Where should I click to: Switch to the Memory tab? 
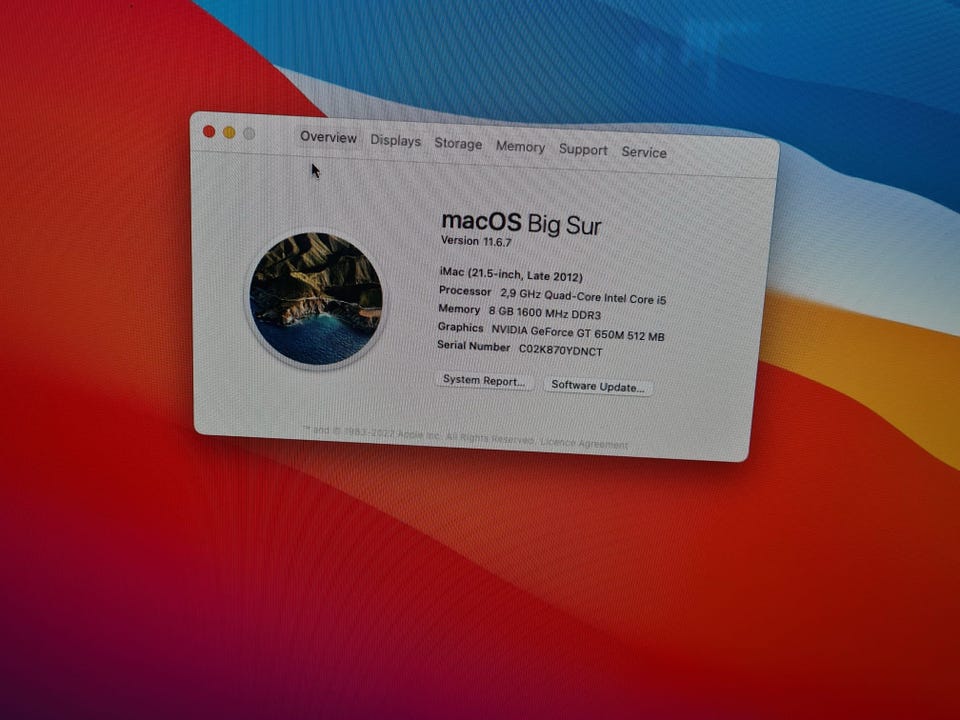coord(520,147)
